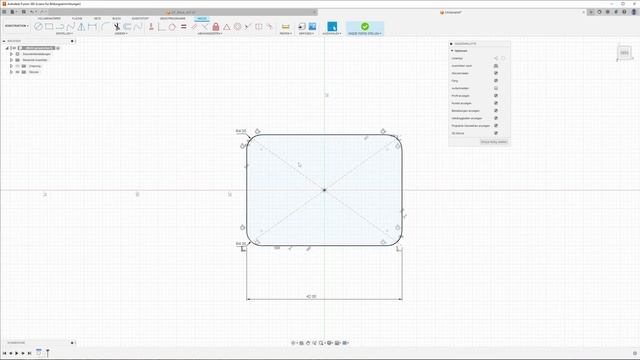Expand the Benannte Ansichten tree node
This screenshot has height=360, width=640.
11,60
